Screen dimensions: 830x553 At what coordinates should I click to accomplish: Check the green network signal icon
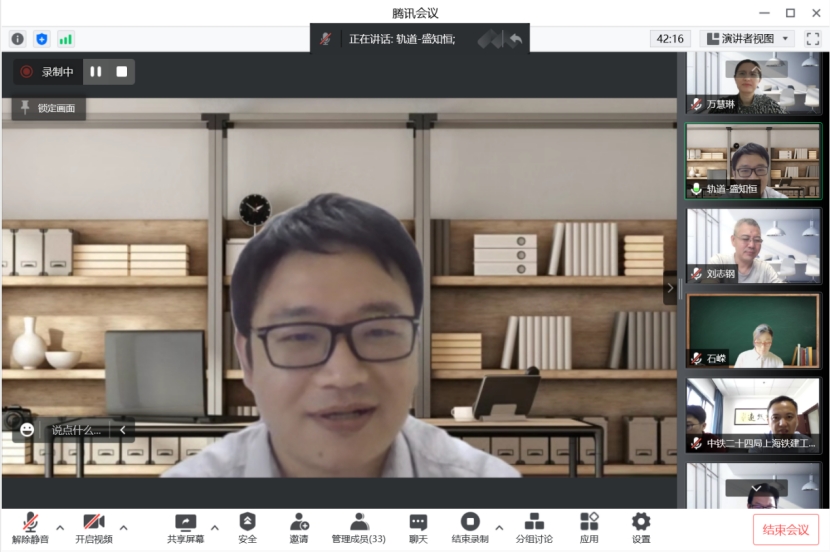click(x=66, y=39)
